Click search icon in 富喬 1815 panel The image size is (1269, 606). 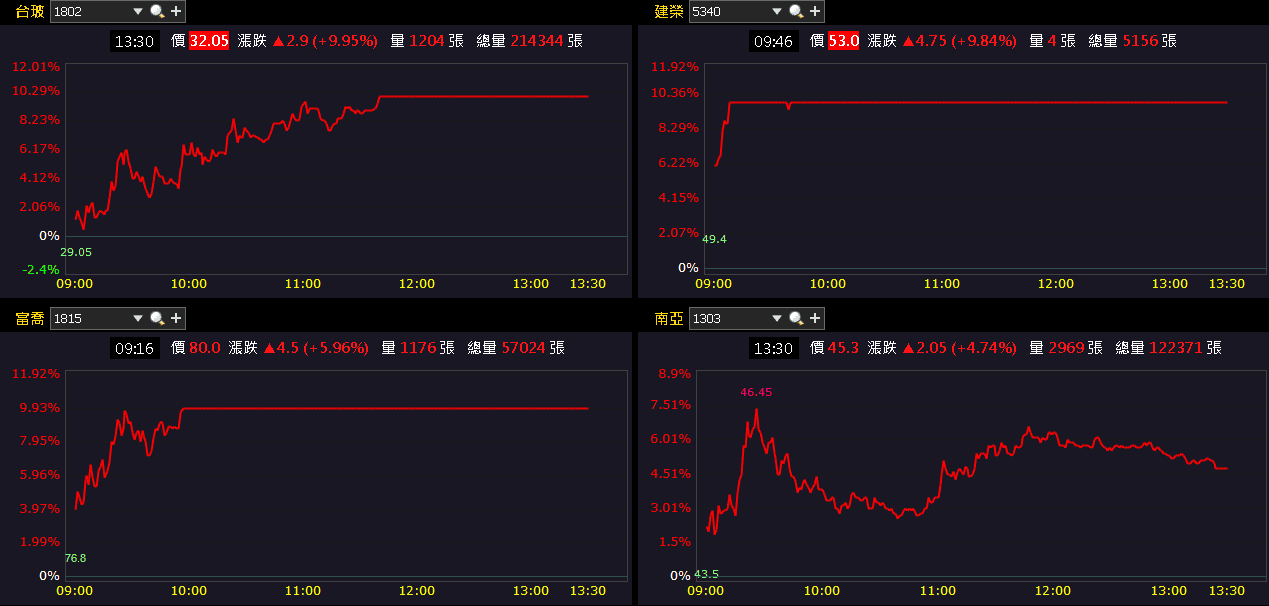tap(157, 318)
